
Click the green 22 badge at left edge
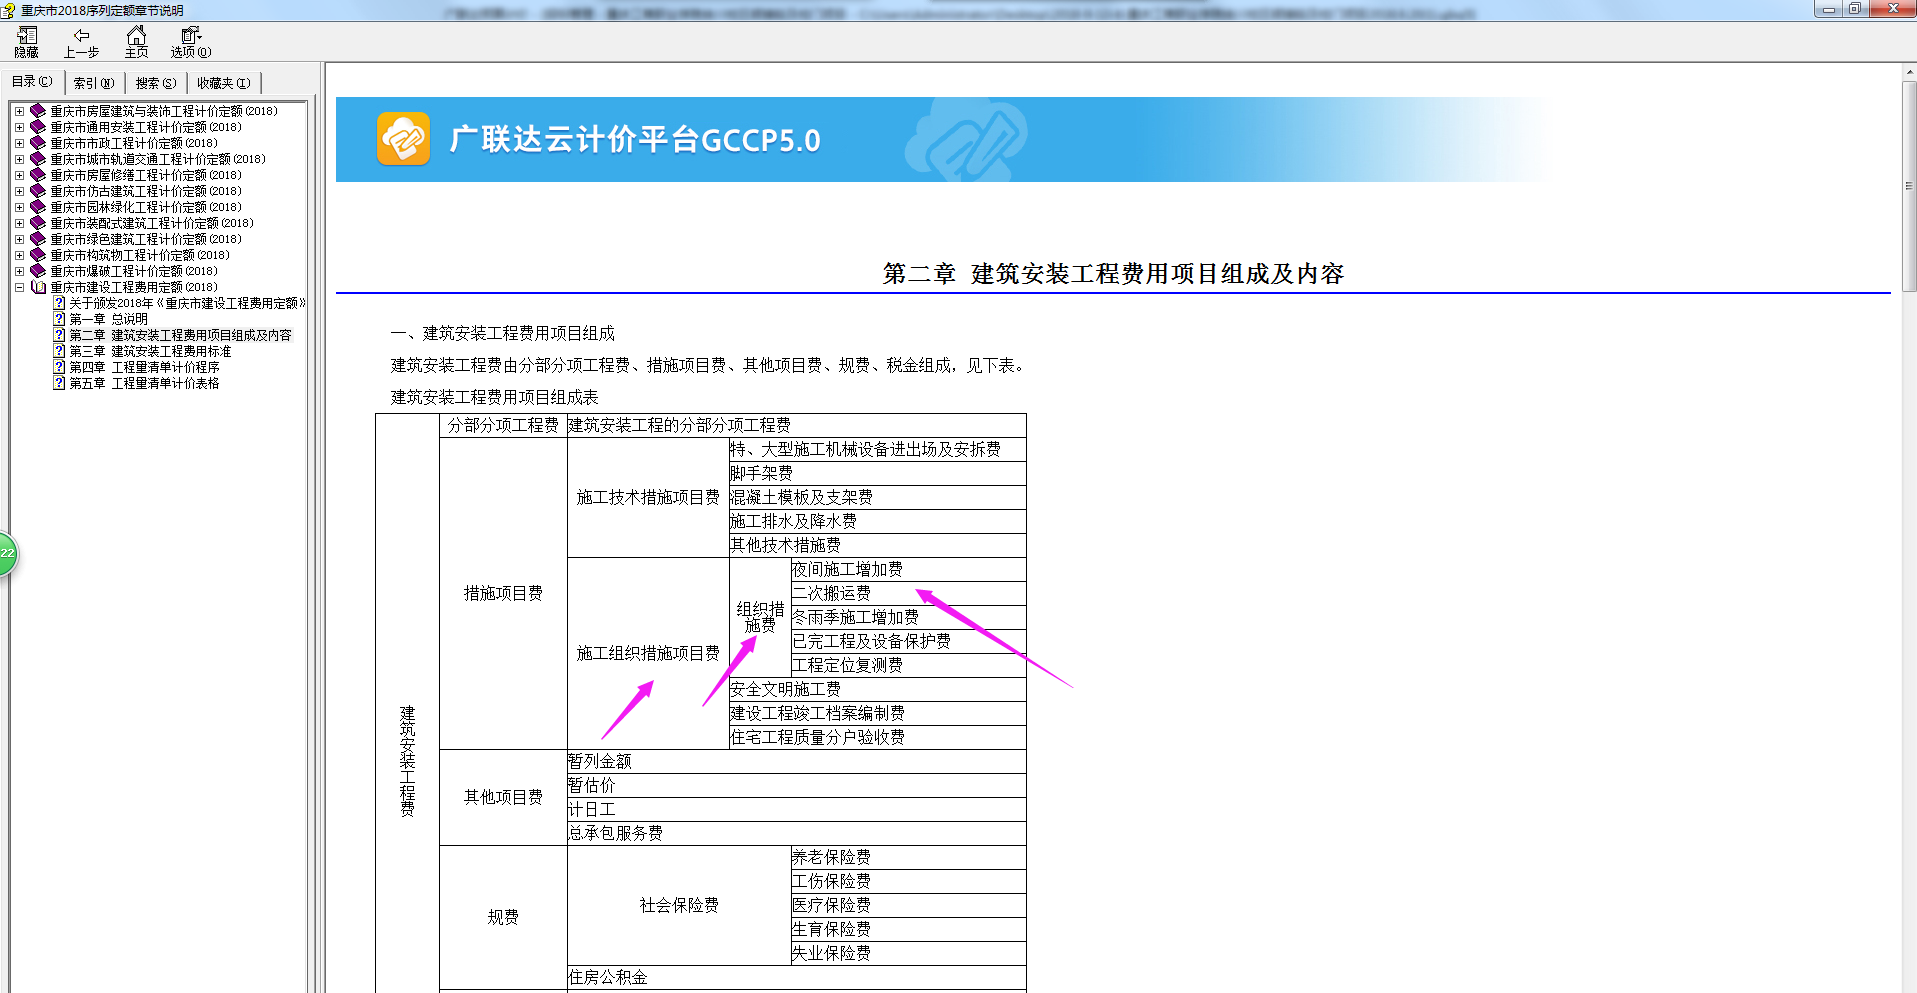[x=6, y=554]
